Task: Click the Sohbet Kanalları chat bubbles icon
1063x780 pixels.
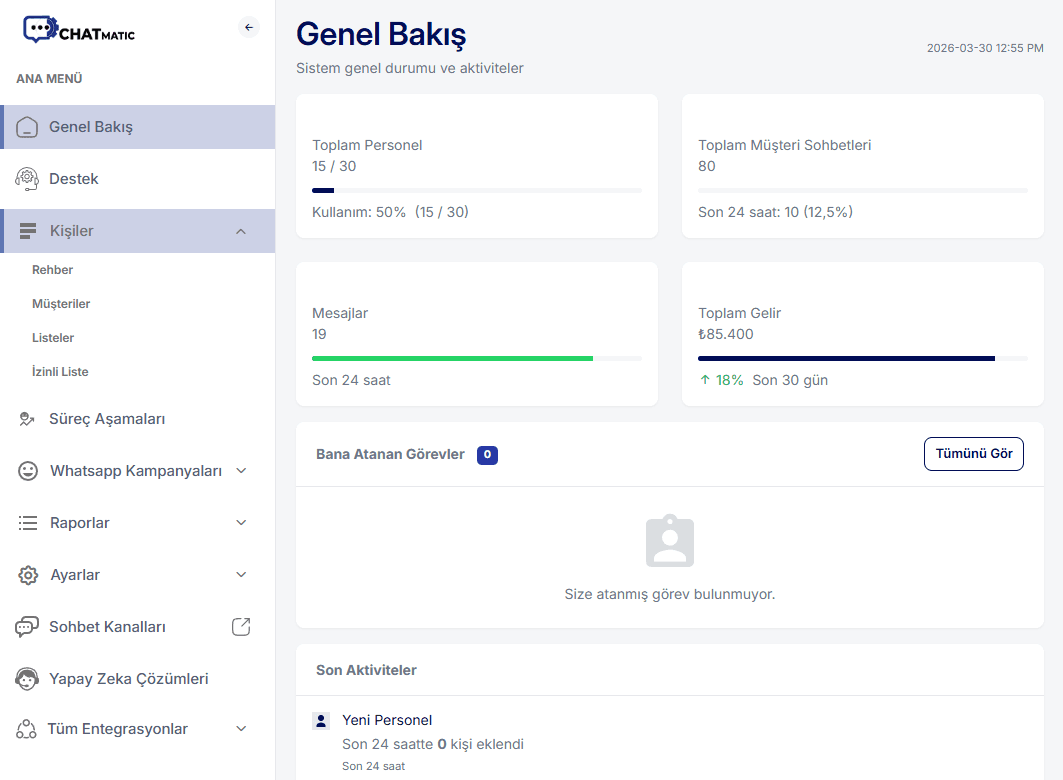Action: pyautogui.click(x=27, y=627)
